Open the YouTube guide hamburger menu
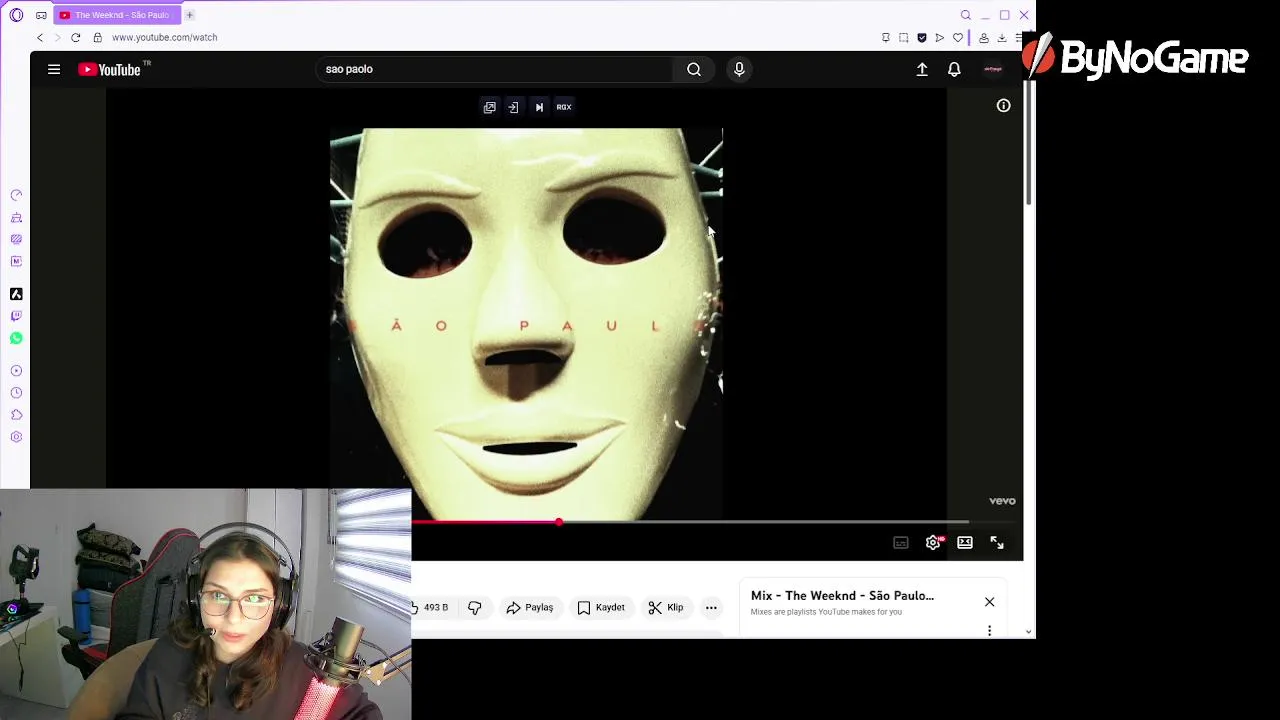This screenshot has height=720, width=1280. [54, 69]
